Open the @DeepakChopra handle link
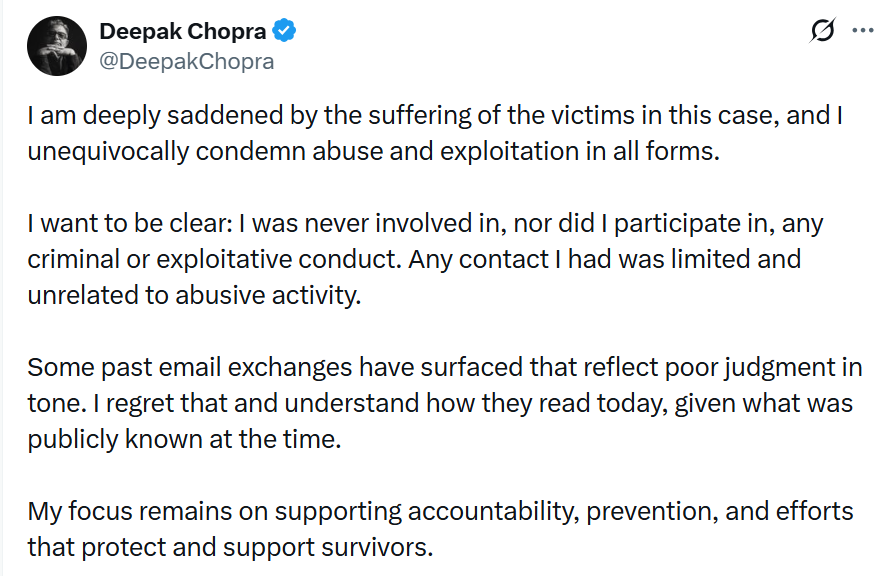 tap(186, 61)
